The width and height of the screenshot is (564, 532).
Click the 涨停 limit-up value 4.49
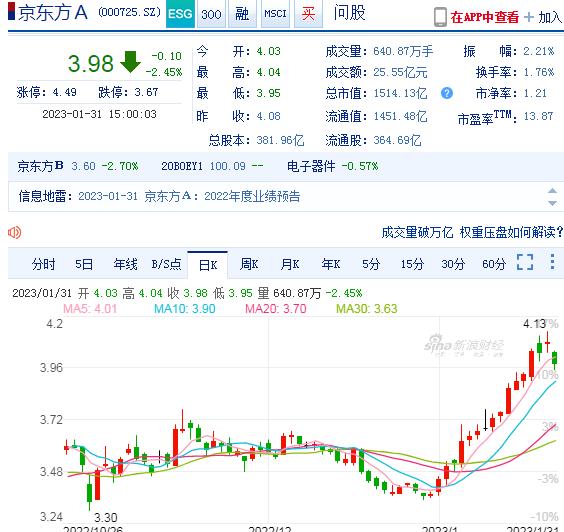64,92
